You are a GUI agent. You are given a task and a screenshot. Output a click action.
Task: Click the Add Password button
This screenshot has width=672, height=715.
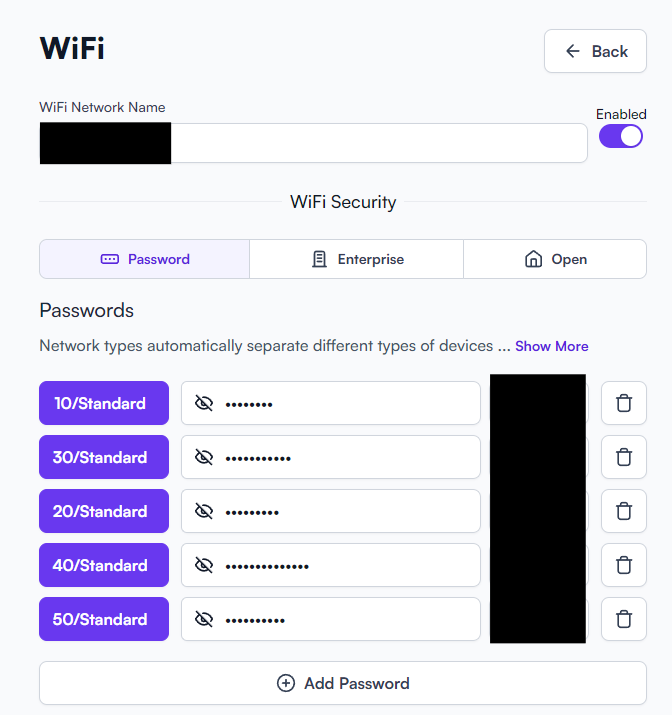(x=343, y=683)
